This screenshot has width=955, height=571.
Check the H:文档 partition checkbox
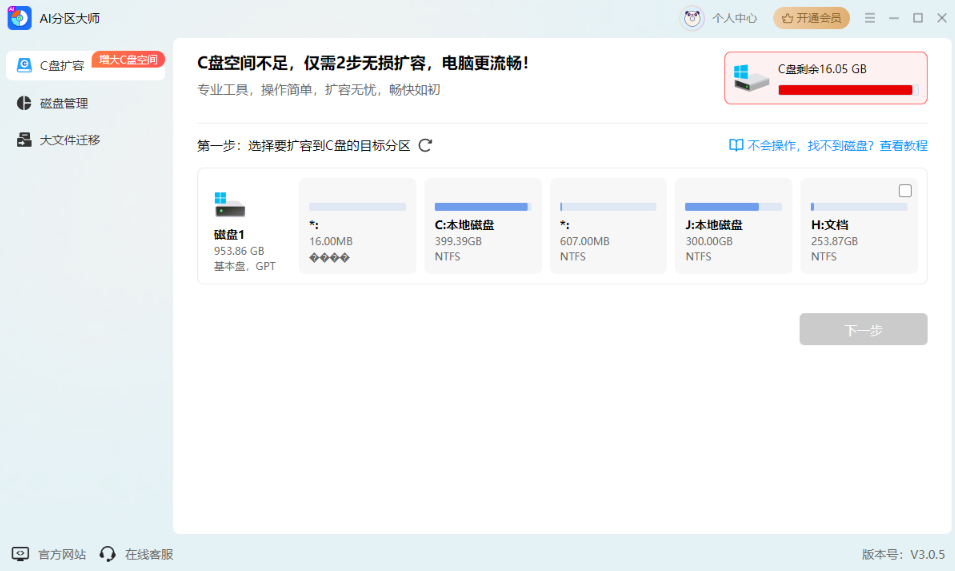(905, 191)
